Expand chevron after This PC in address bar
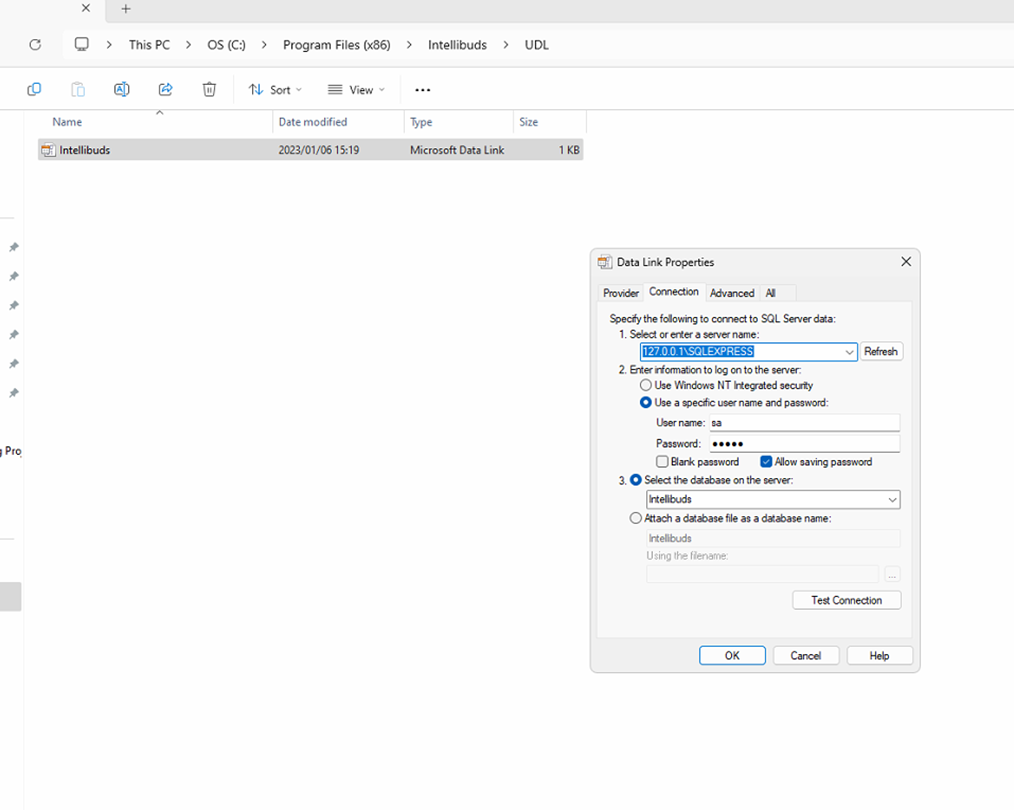Image resolution: width=1014 pixels, height=810 pixels. click(x=188, y=45)
